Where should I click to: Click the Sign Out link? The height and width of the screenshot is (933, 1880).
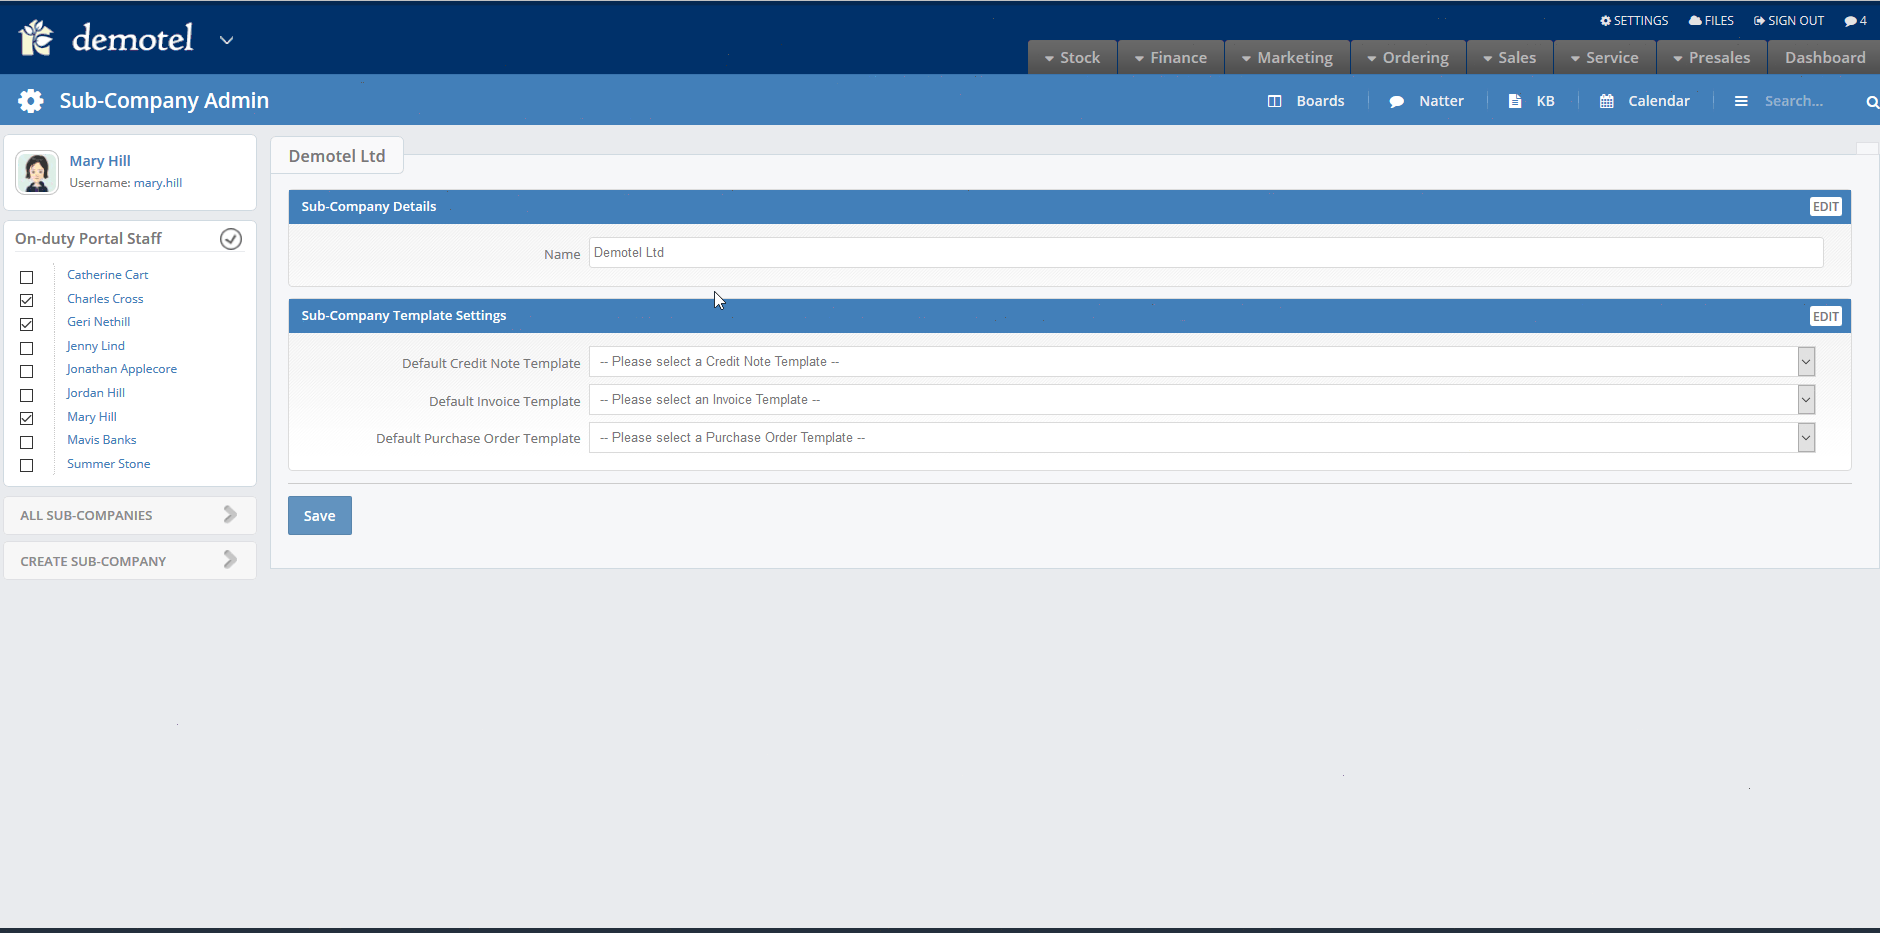click(1789, 20)
